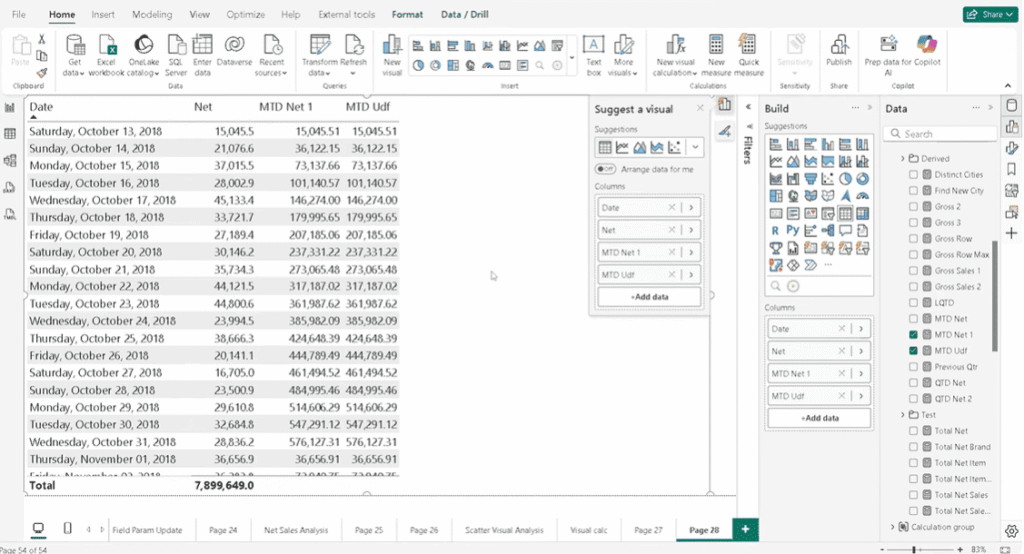Open Excel workbook data source
The image size is (1024, 554).
[x=106, y=55]
